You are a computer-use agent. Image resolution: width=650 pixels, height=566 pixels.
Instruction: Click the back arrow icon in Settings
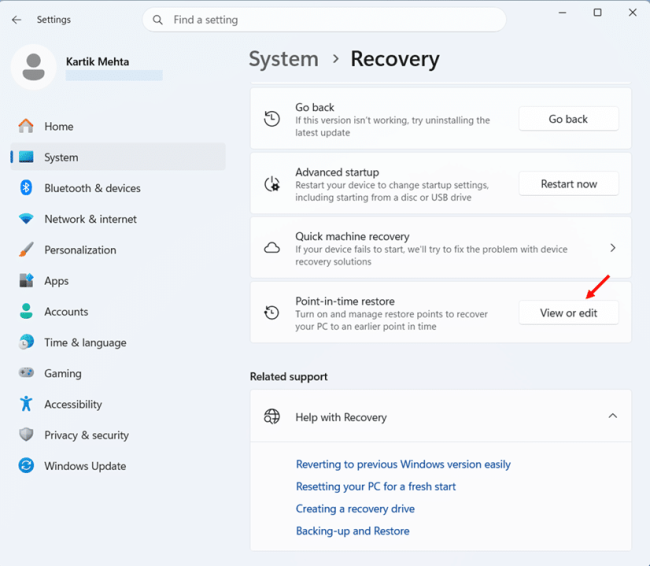[17, 19]
